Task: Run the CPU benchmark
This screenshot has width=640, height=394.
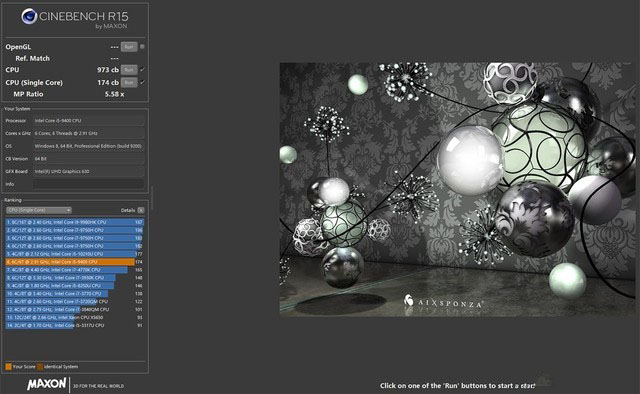Action: 129,70
